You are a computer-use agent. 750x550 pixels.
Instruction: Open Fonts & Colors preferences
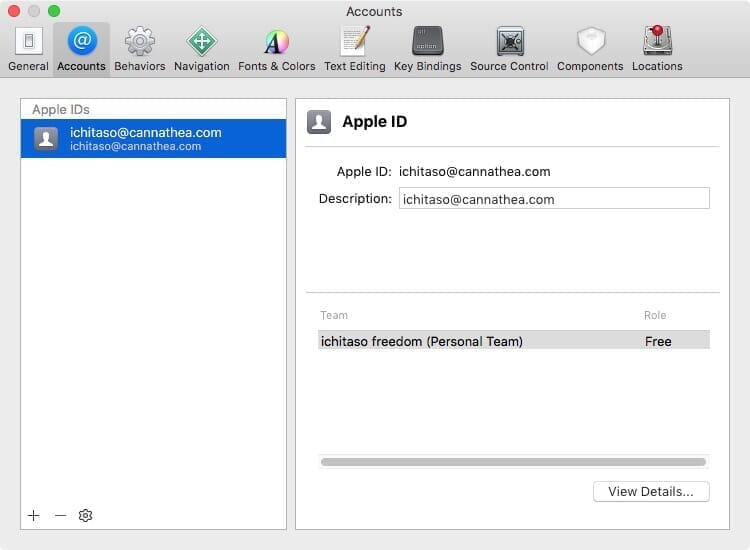point(276,49)
